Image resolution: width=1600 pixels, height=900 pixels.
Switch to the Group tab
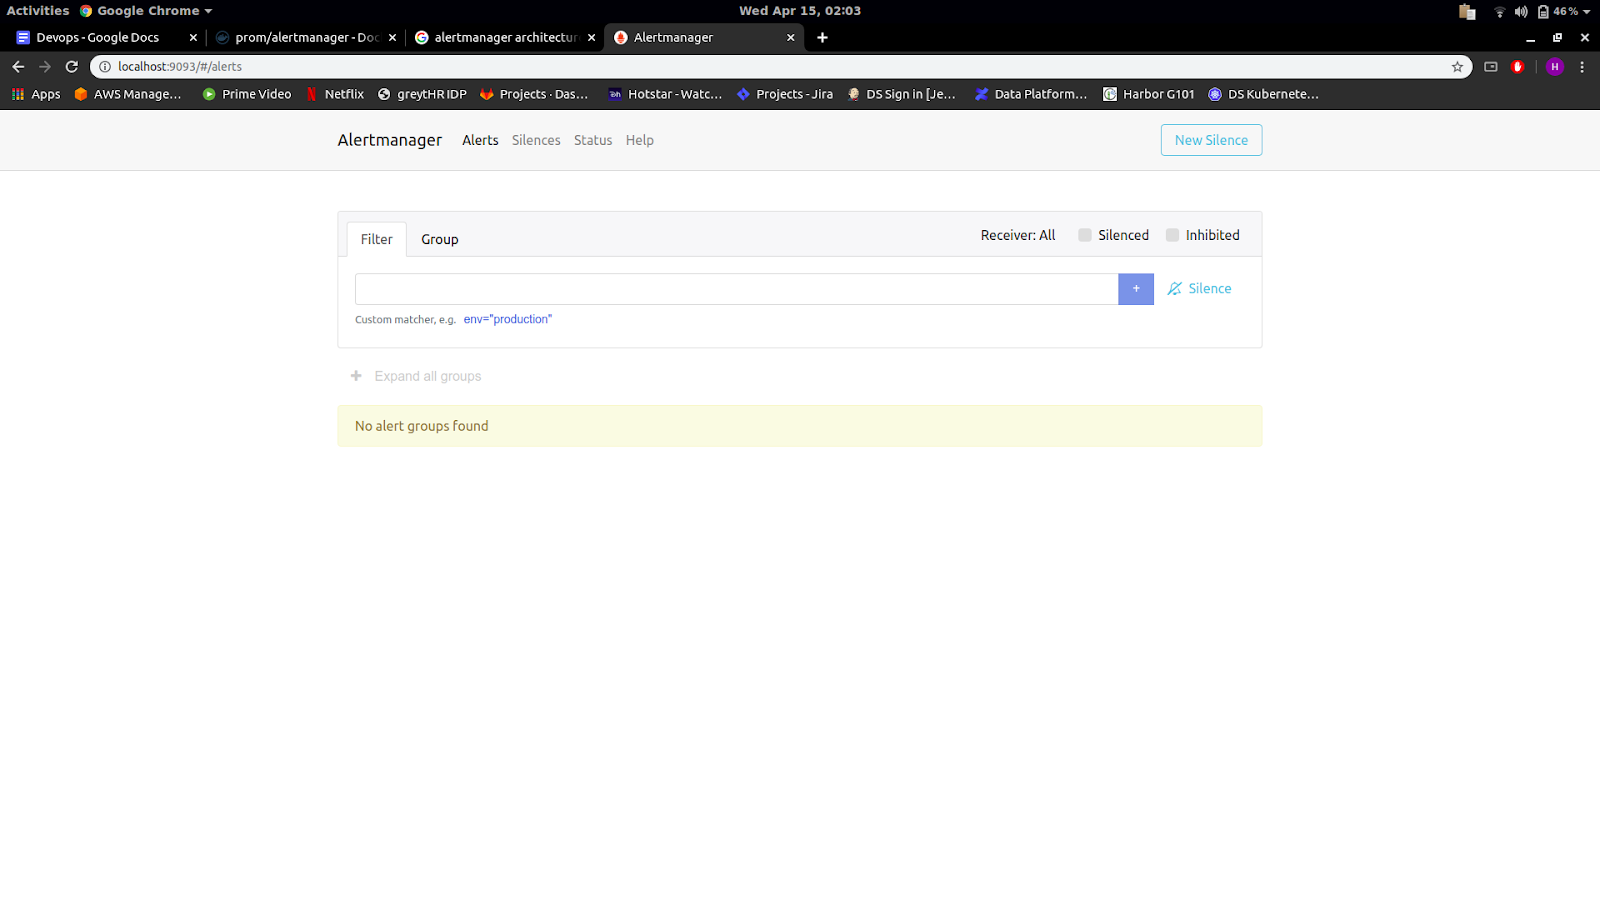pyautogui.click(x=439, y=240)
